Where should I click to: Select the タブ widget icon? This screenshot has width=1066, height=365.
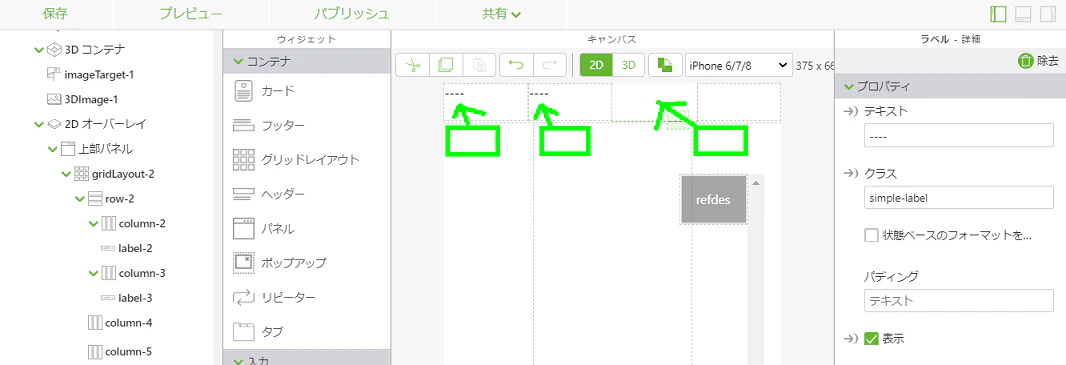pyautogui.click(x=243, y=332)
